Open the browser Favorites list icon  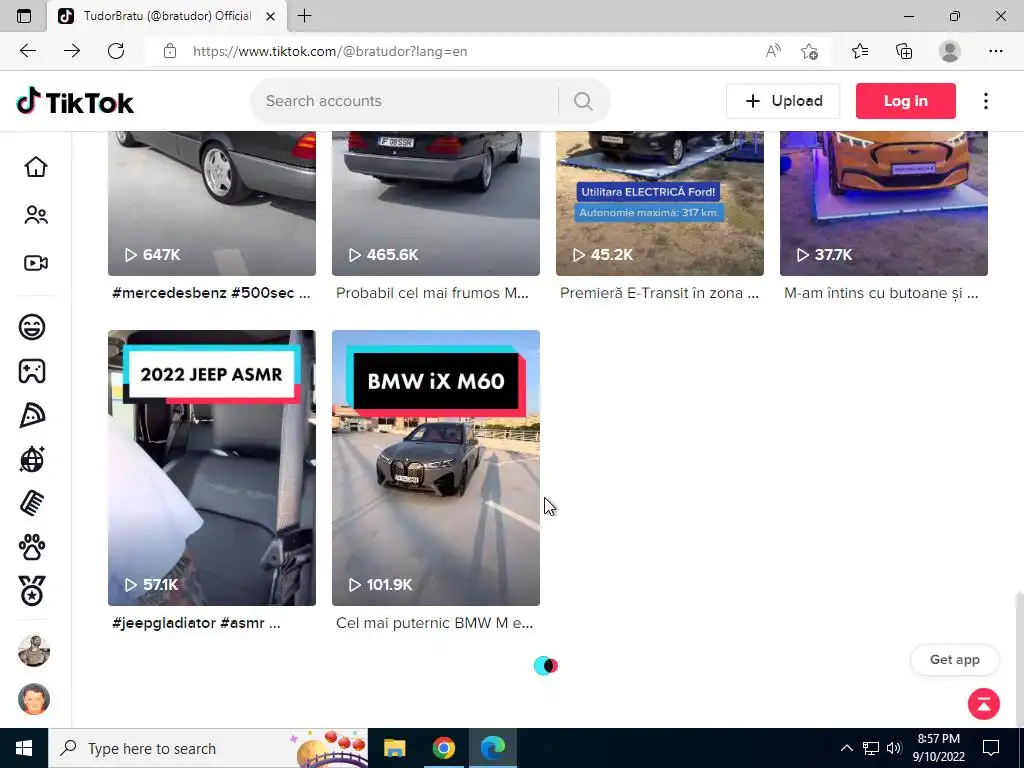[860, 51]
